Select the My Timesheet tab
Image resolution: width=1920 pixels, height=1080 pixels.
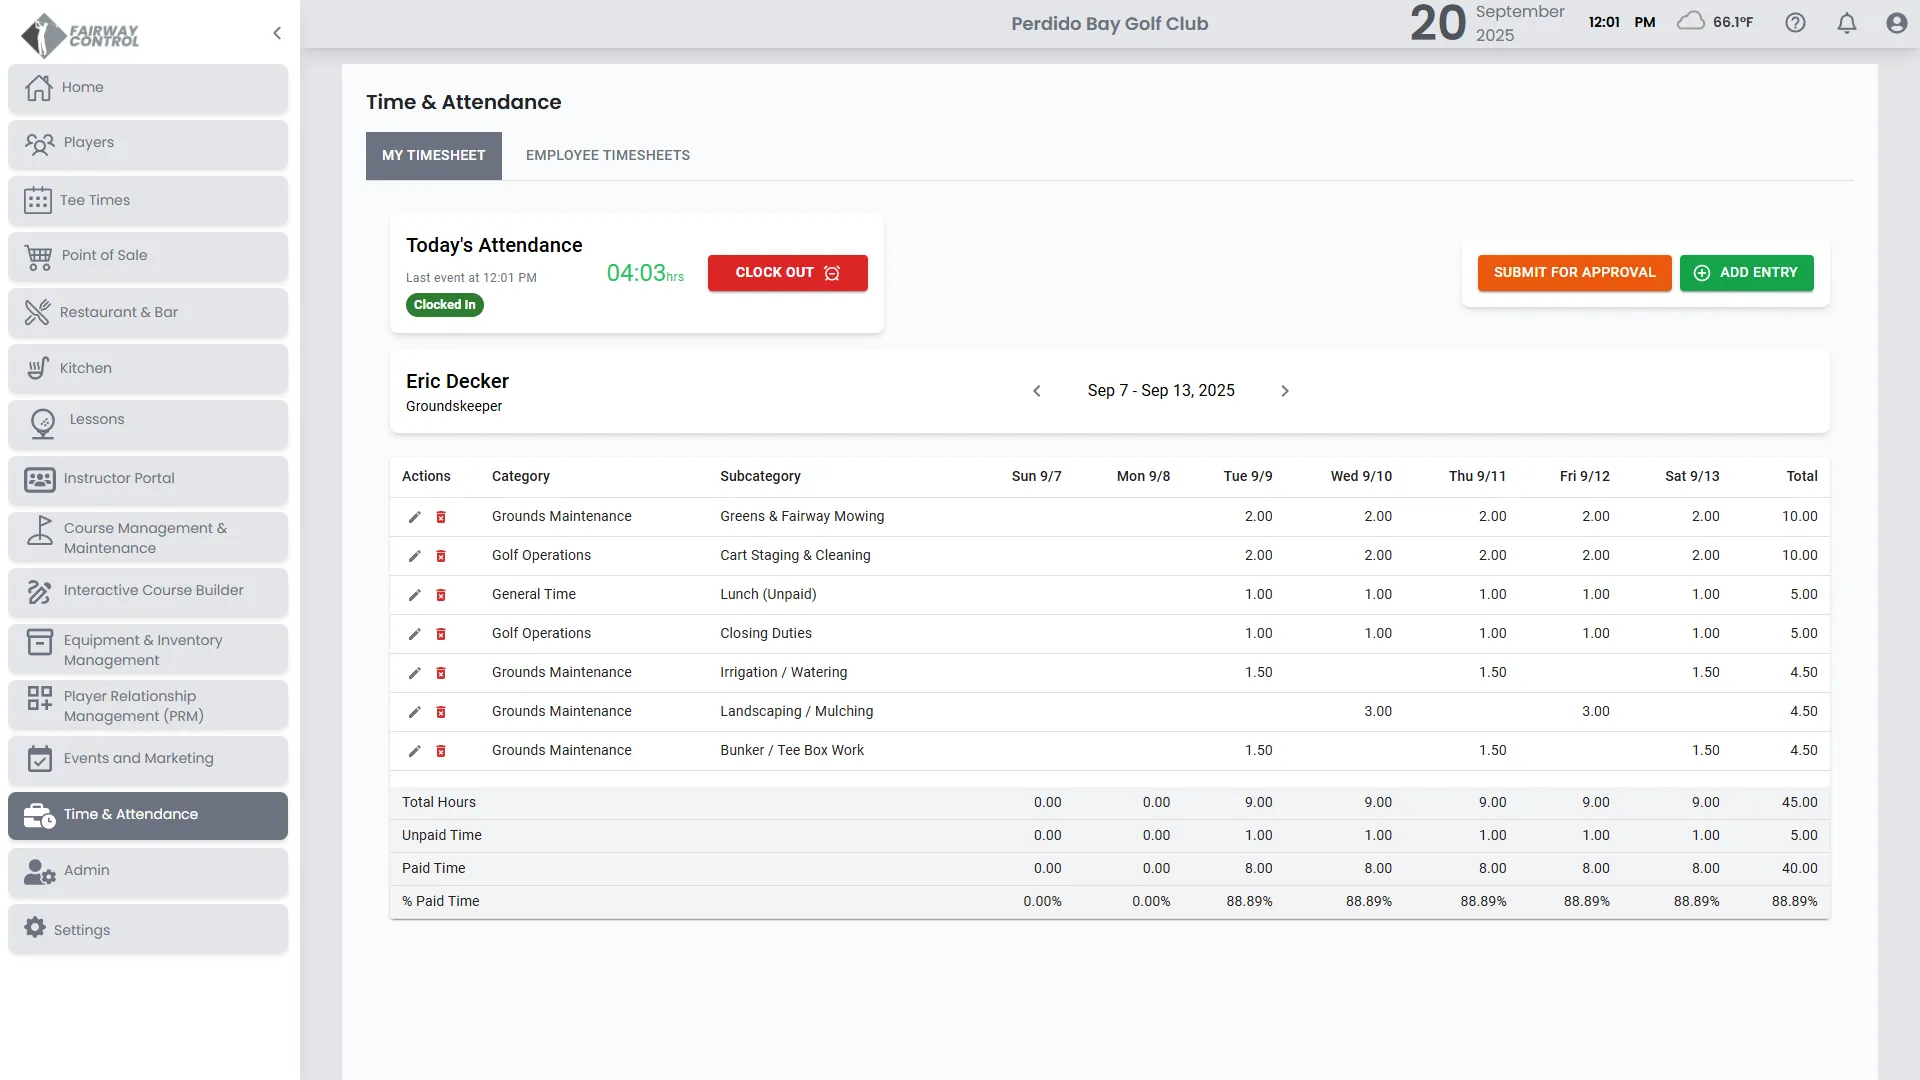click(433, 155)
